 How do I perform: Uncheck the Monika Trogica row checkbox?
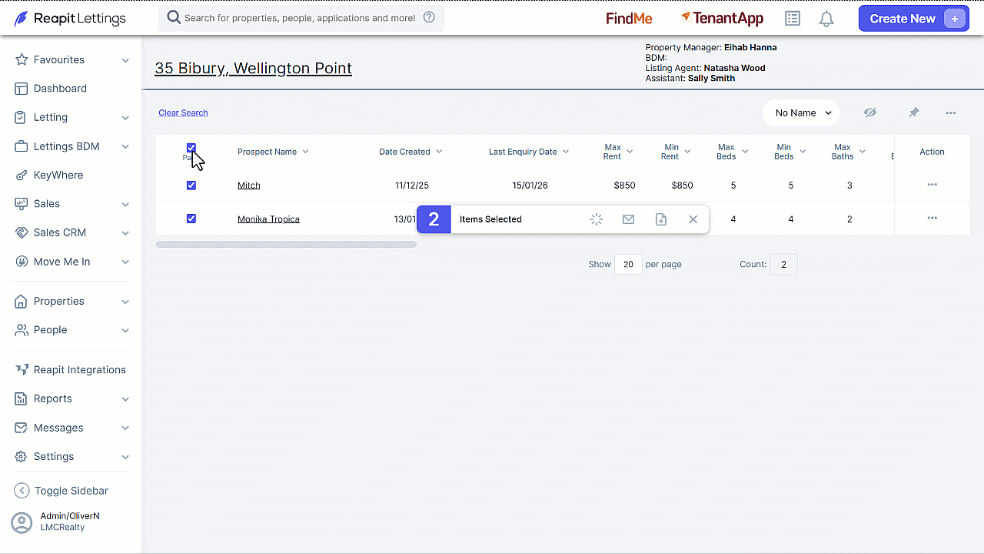[191, 218]
